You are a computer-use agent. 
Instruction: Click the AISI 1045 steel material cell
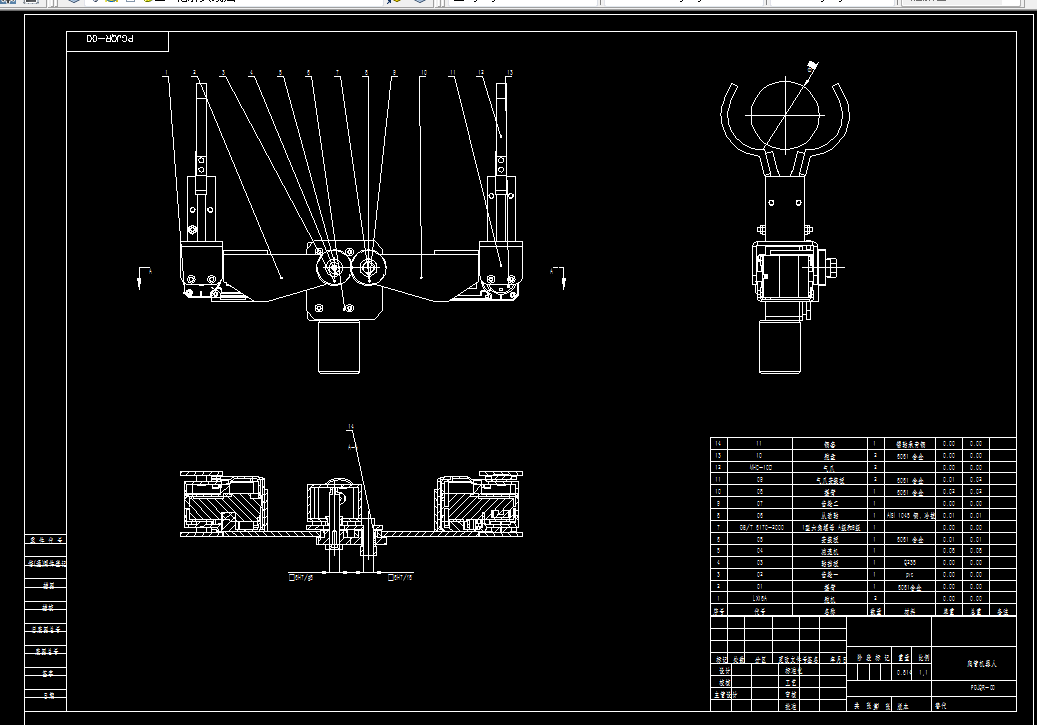click(909, 515)
